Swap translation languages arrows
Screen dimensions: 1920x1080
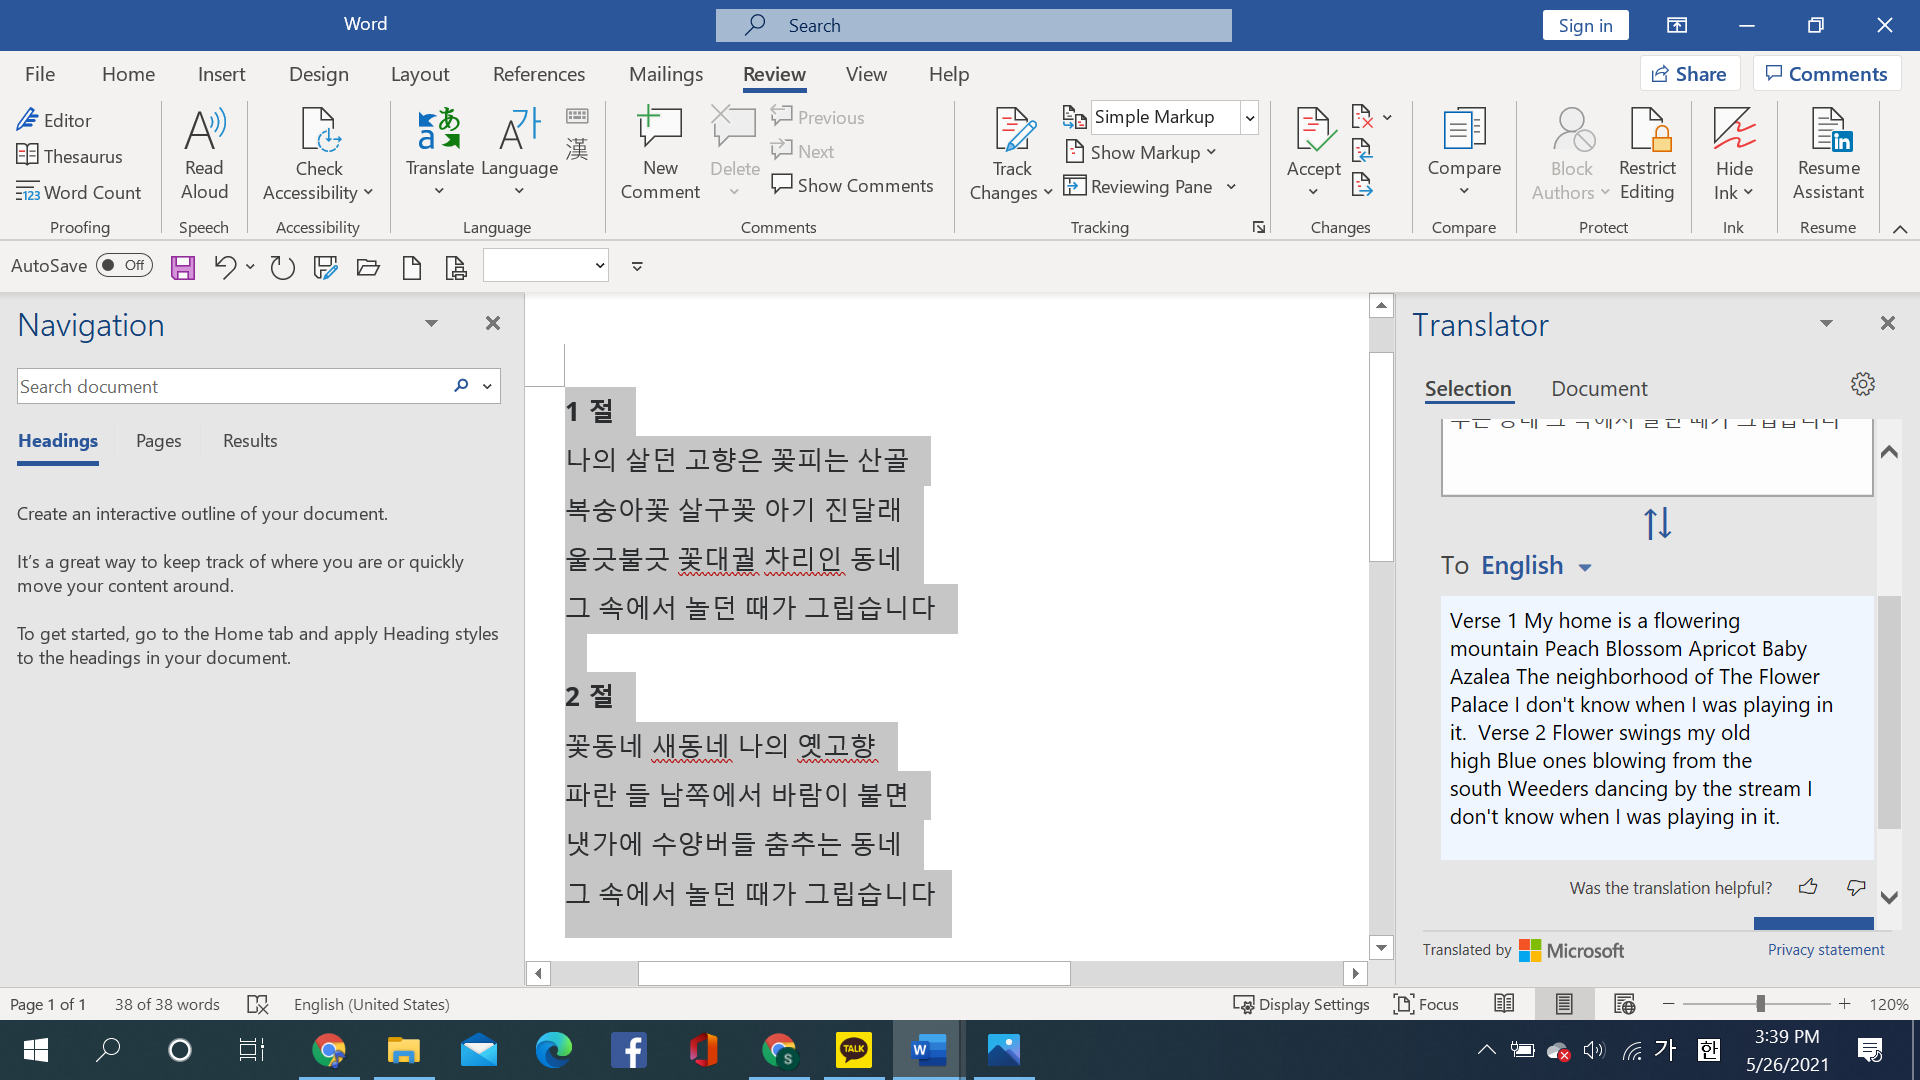(1657, 523)
